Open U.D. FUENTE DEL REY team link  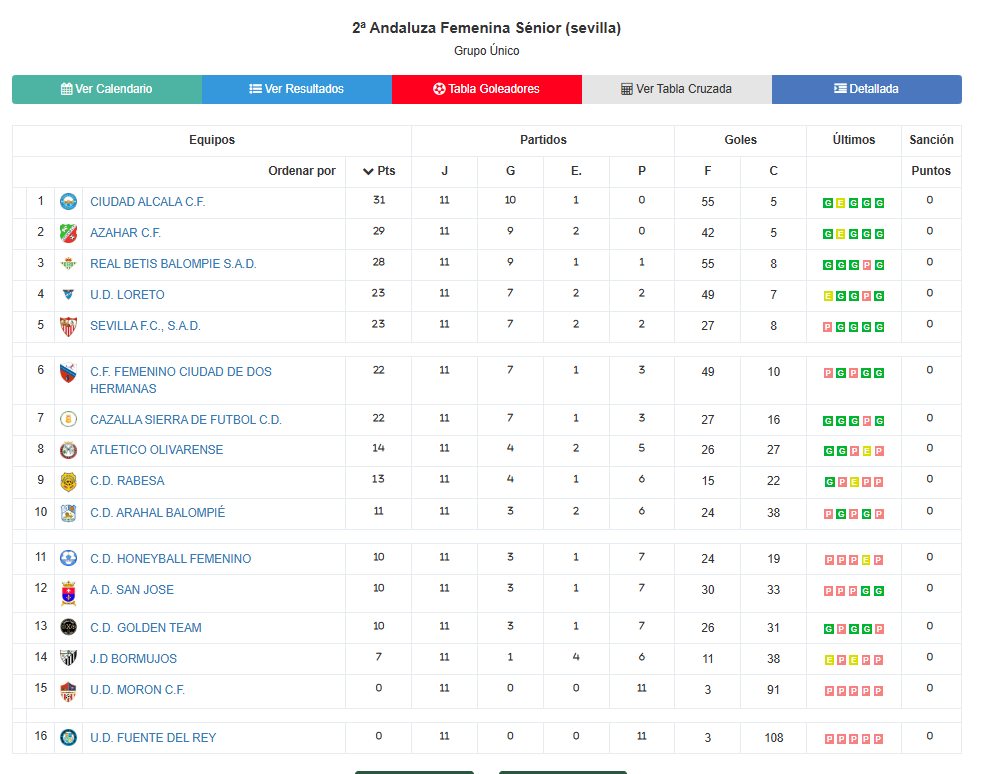(x=153, y=737)
